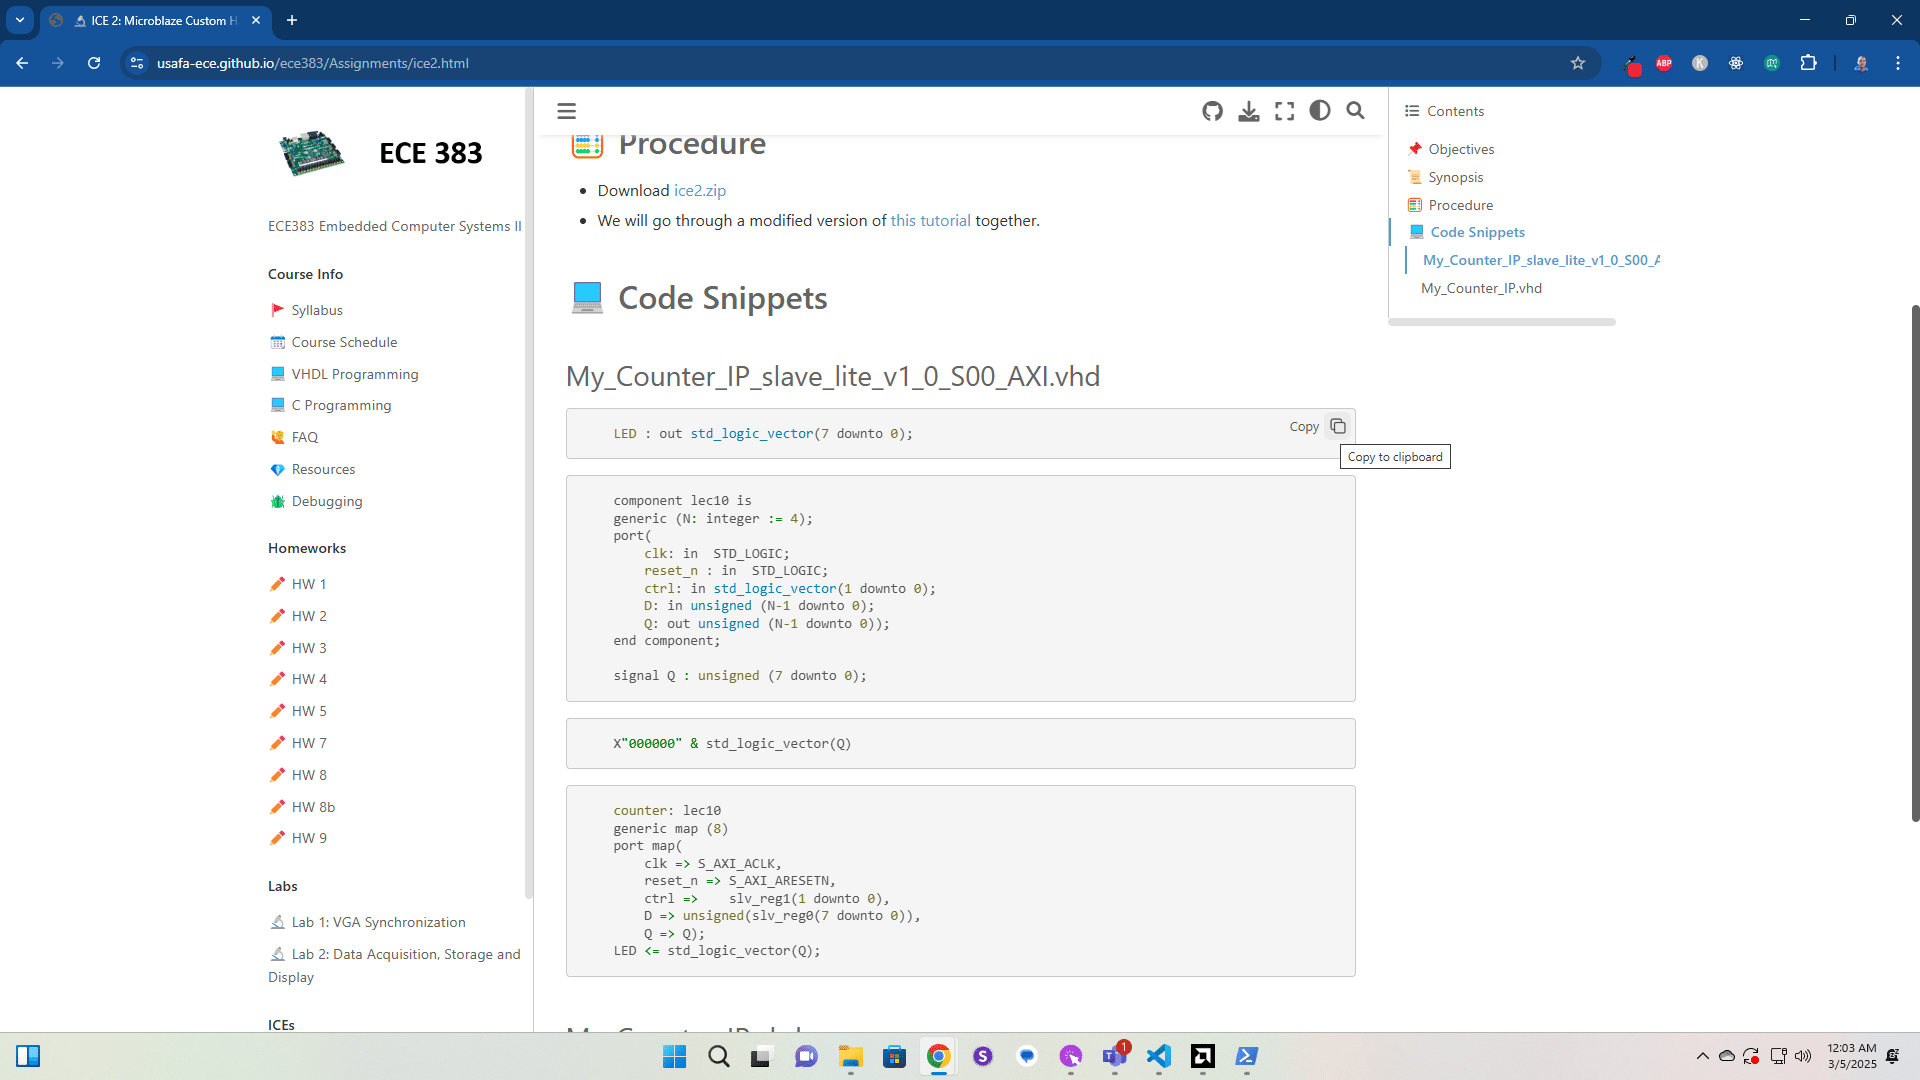Reload the page with the refresh icon
The image size is (1920, 1080).
point(94,63)
